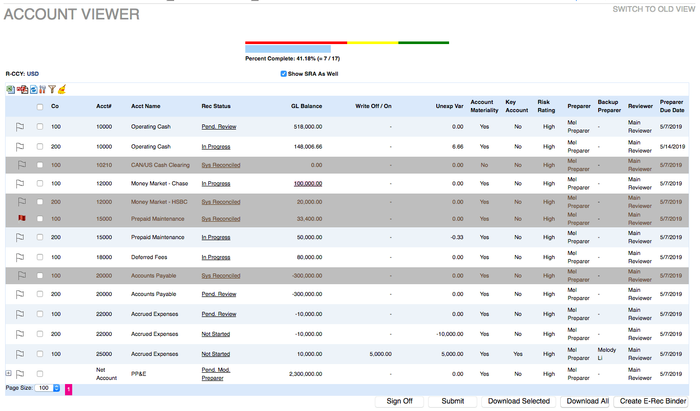Check the select-all checkbox in table header
Image resolution: width=700 pixels, height=411 pixels.
coord(40,106)
